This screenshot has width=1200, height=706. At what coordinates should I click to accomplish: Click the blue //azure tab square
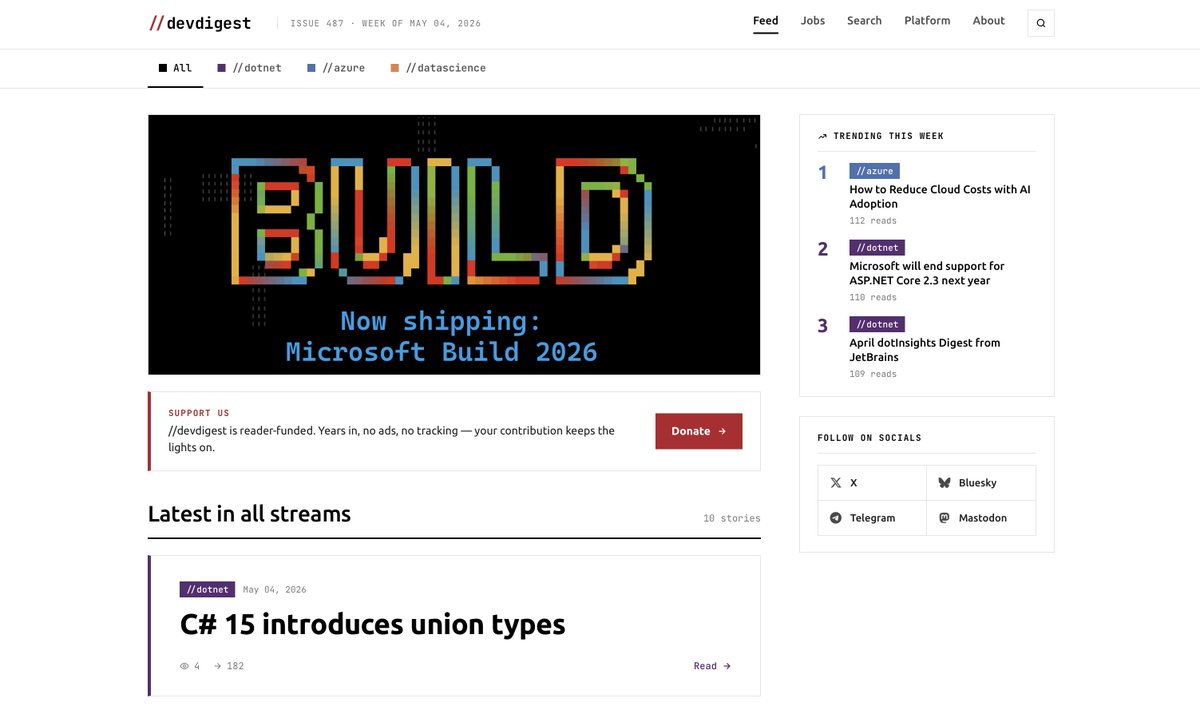coord(311,68)
